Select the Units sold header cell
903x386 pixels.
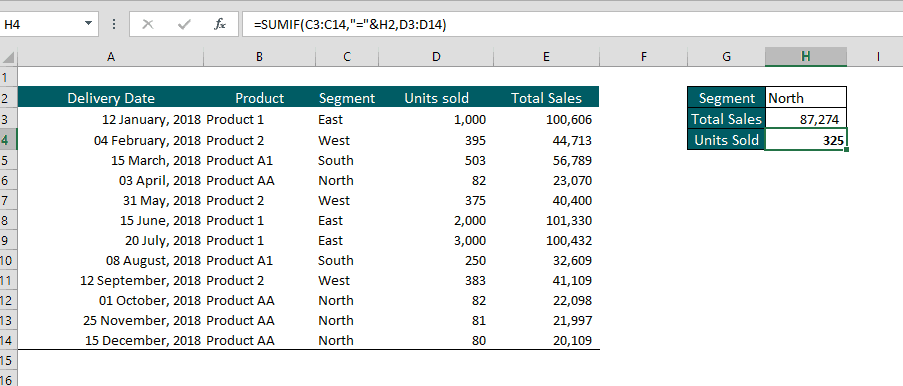[x=437, y=97]
